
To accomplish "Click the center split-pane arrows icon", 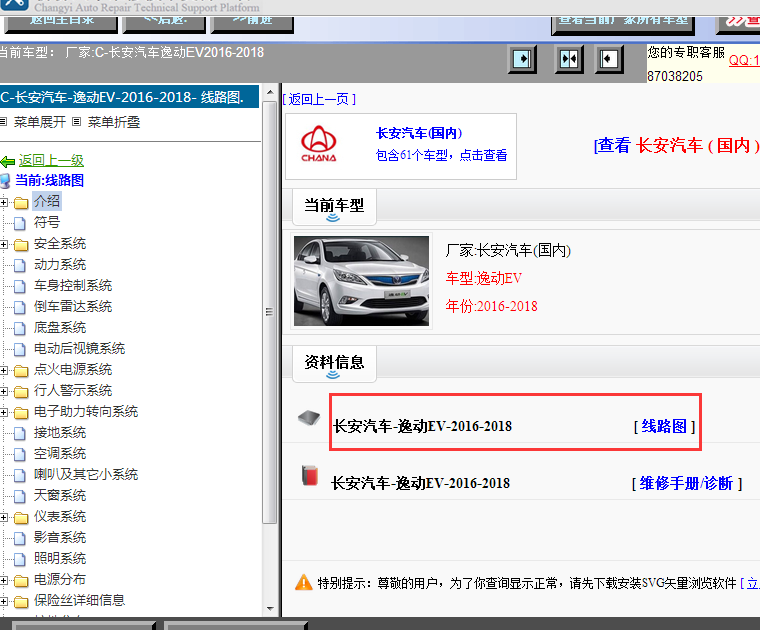I will point(569,59).
